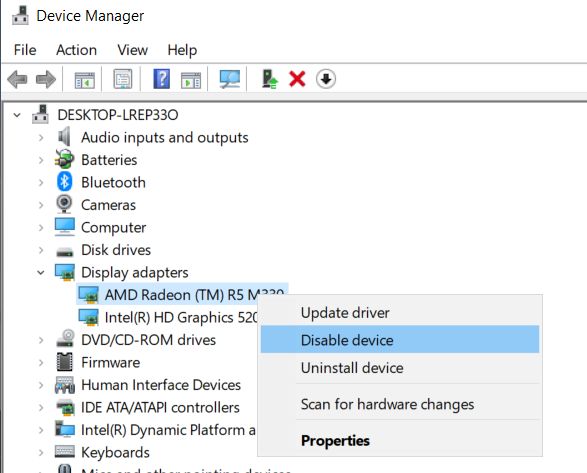Choose Disable device in context menu

click(400, 340)
